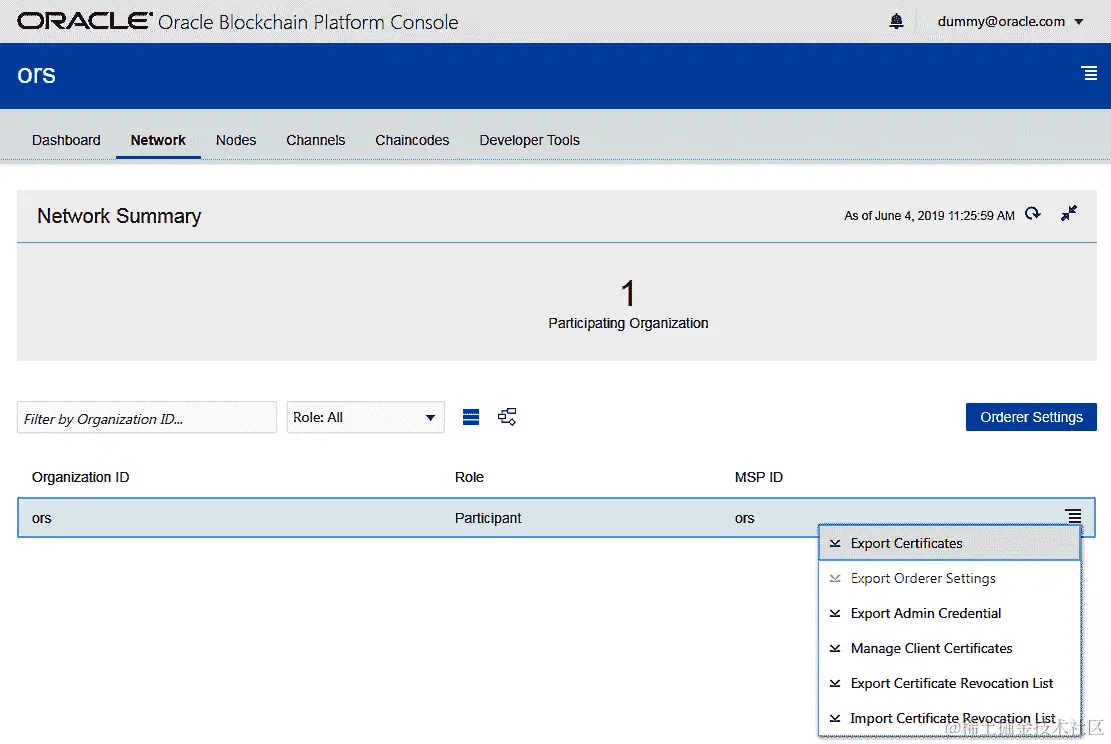Open the ors row action menu icon
Screen dimensions: 1111x744
1073,517
